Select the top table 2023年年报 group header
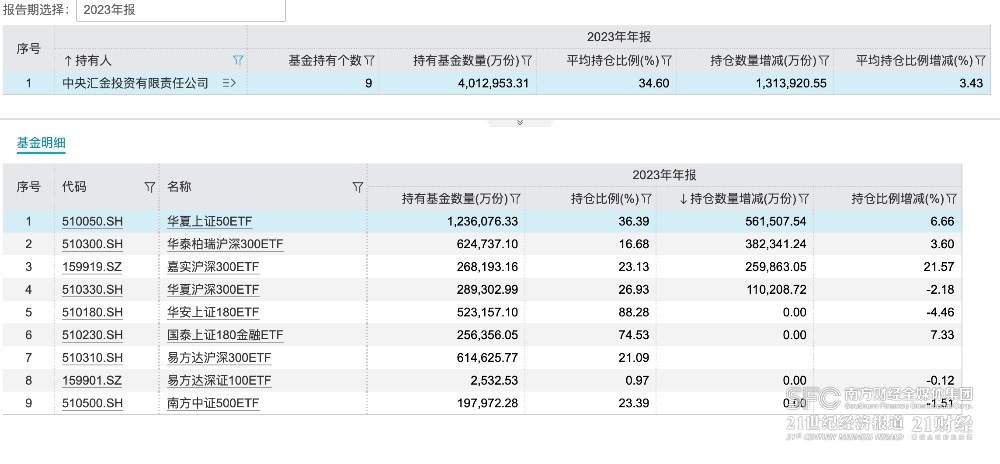Screen dimensions: 1000x464 pos(619,37)
